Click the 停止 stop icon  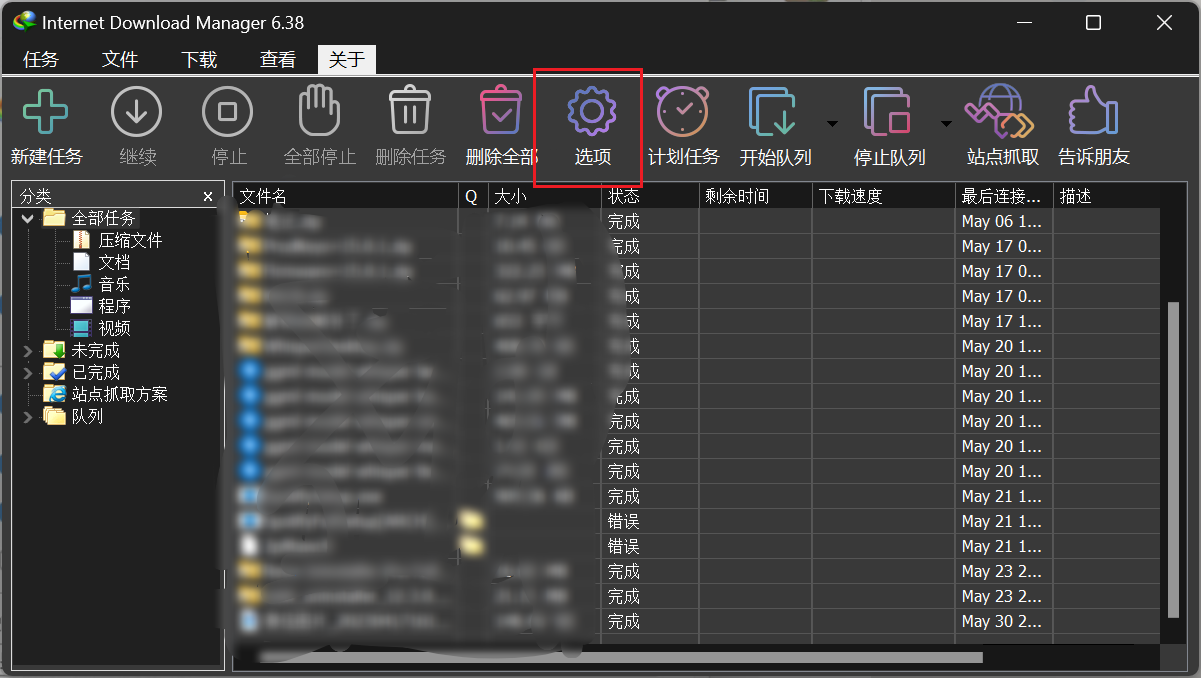228,112
